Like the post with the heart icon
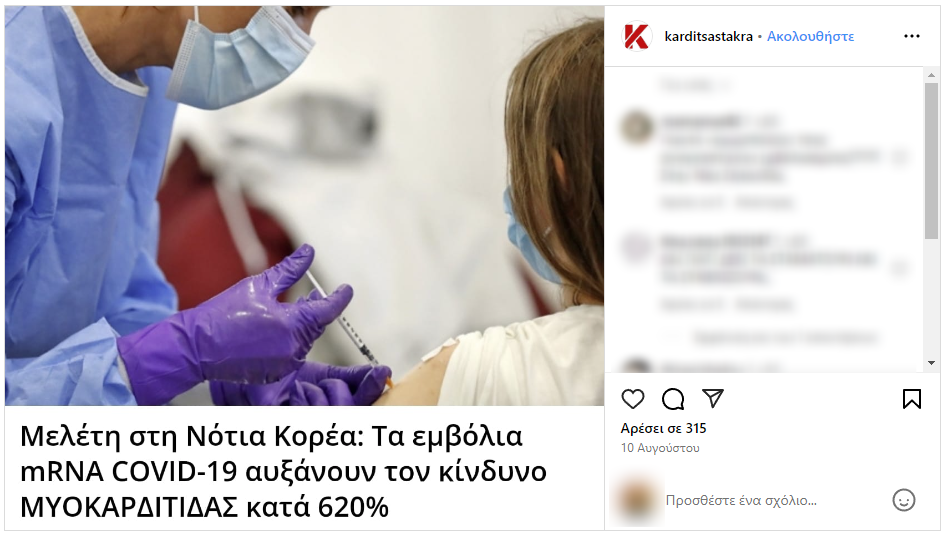Screen dimensions: 948x538 [x=632, y=399]
